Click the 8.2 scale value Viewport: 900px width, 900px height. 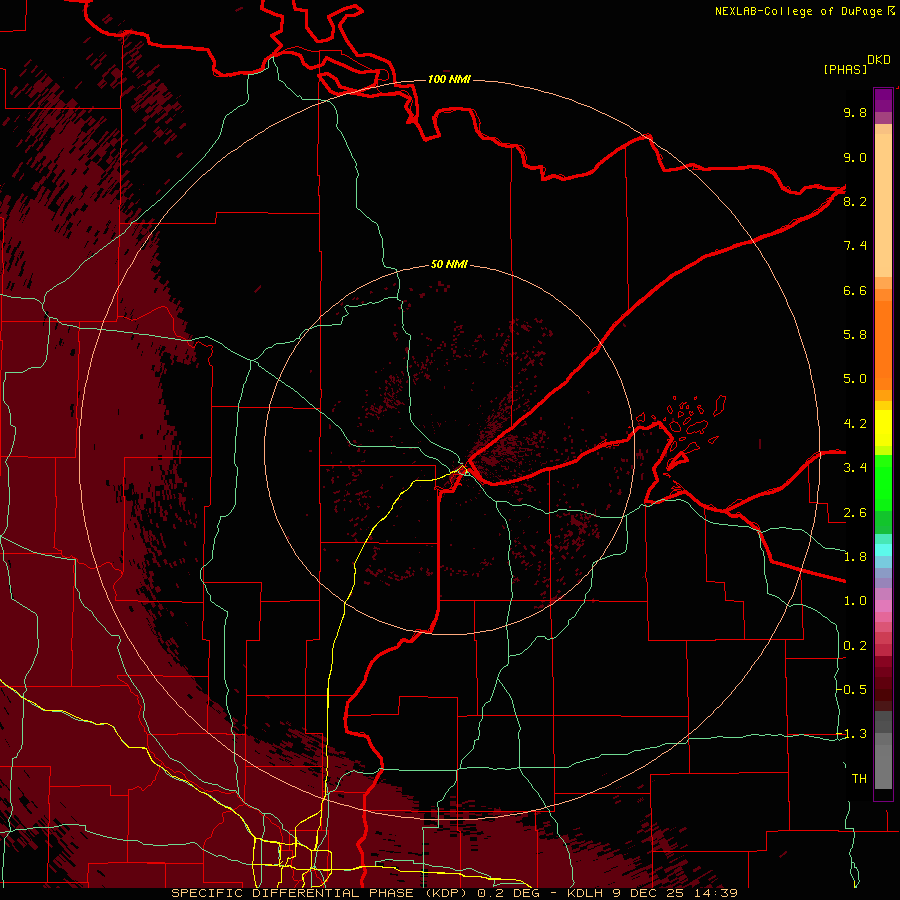(x=855, y=201)
